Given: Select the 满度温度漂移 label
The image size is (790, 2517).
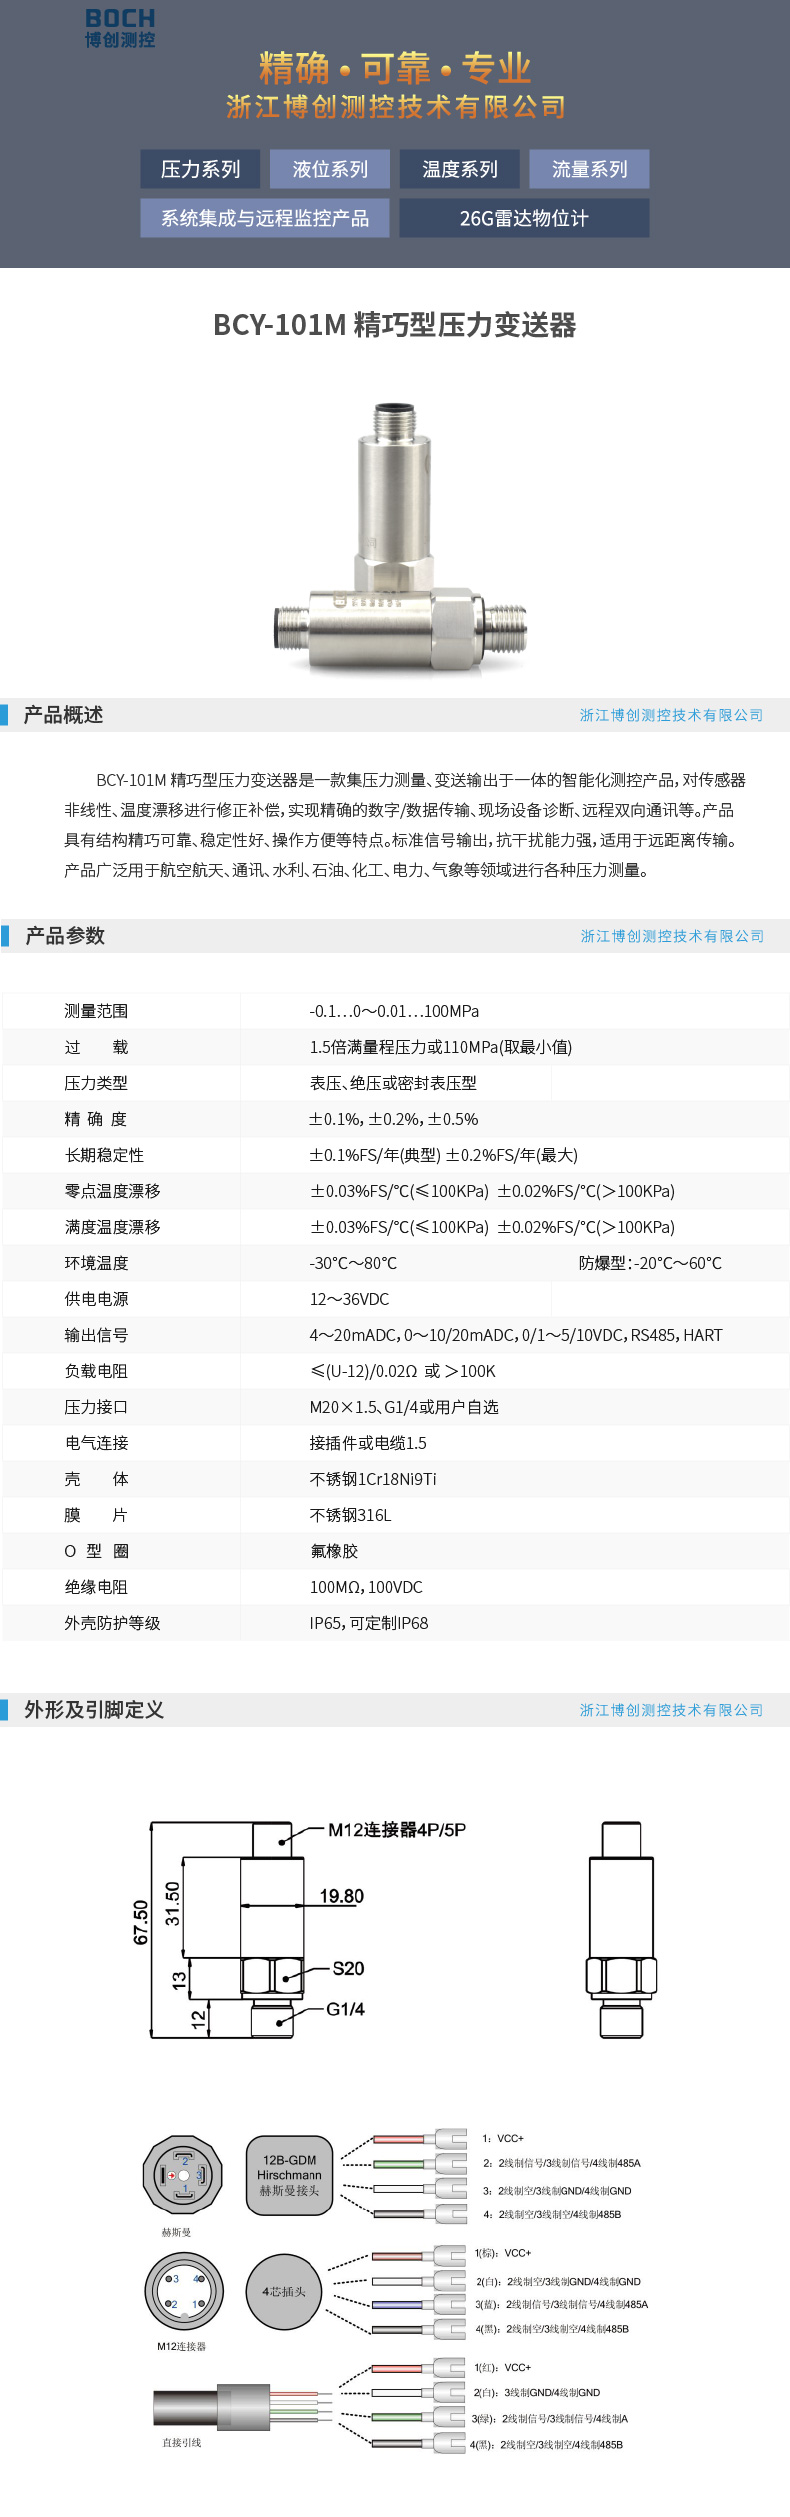Looking at the screenshot, I should coord(112,1227).
